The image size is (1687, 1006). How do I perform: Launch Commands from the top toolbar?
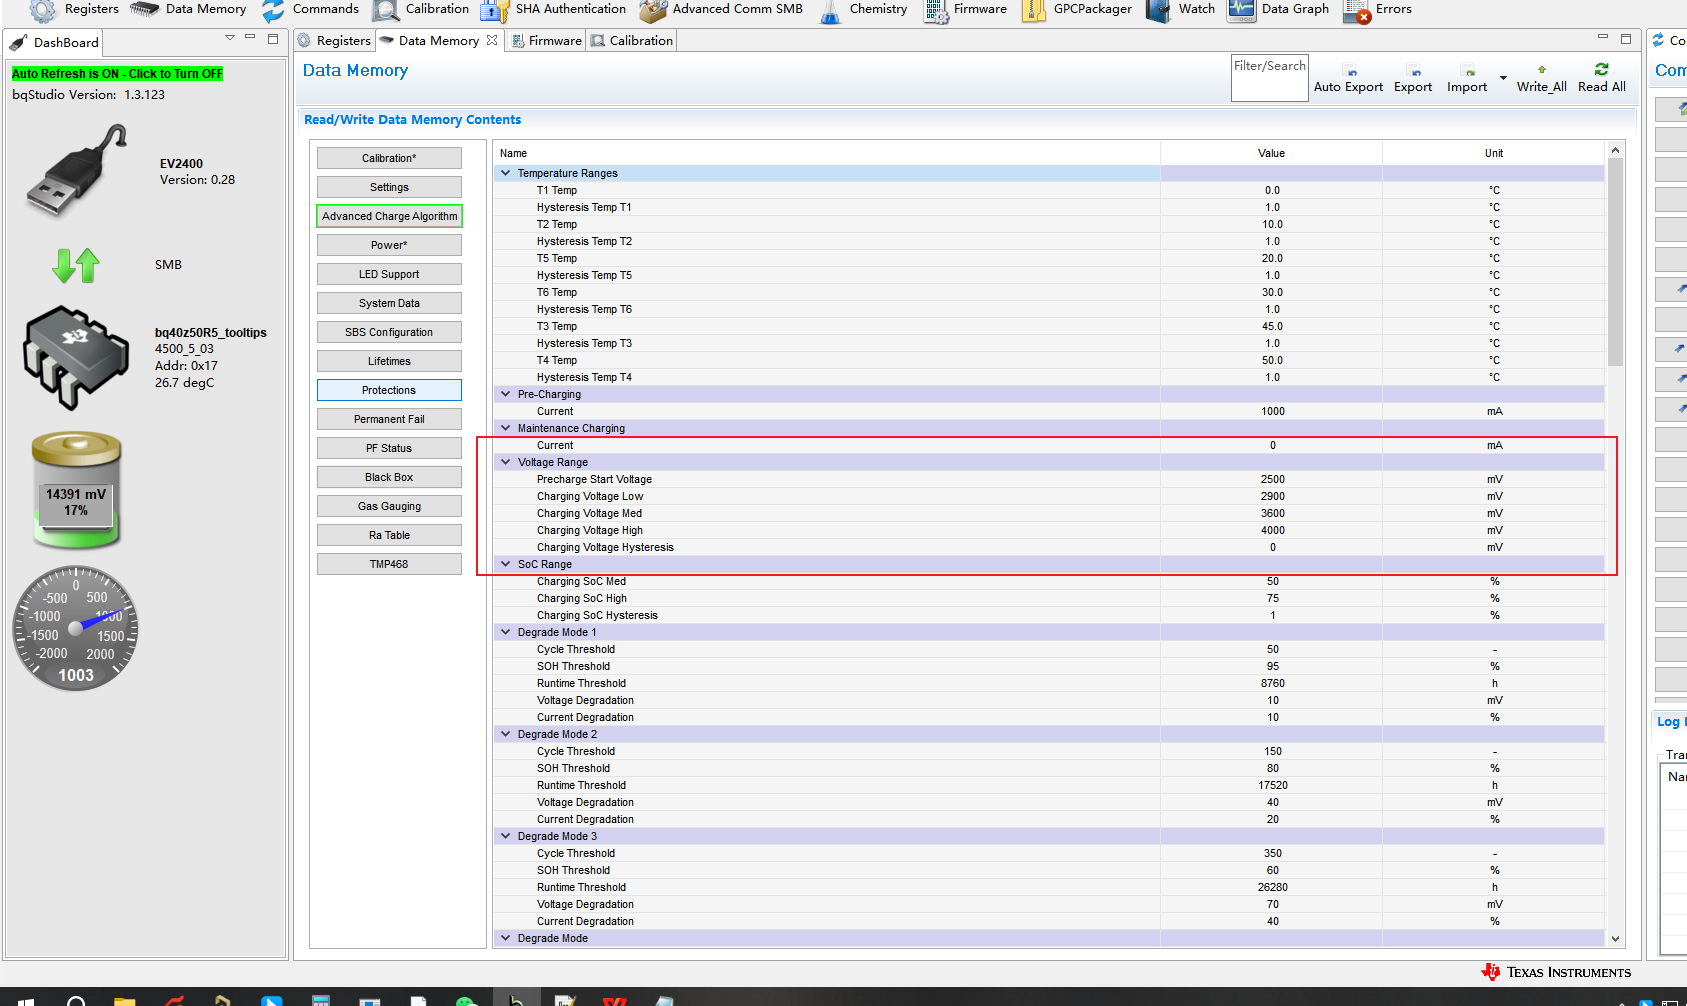(x=310, y=10)
